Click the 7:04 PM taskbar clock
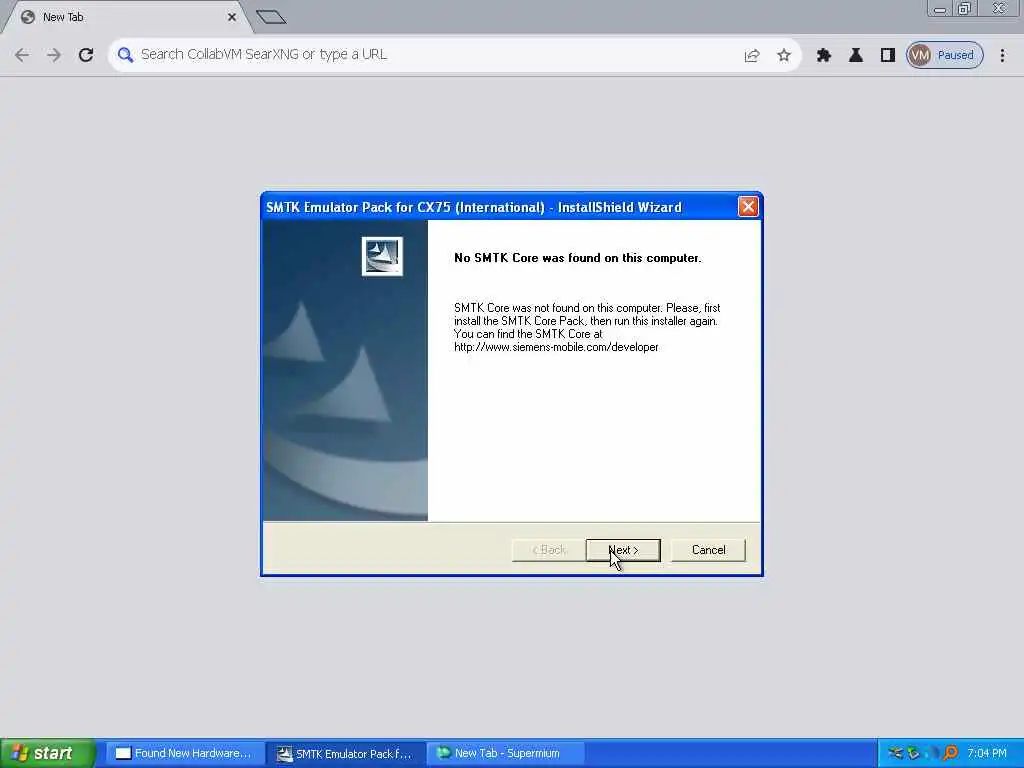Screen dimensions: 1024x768 987,754
